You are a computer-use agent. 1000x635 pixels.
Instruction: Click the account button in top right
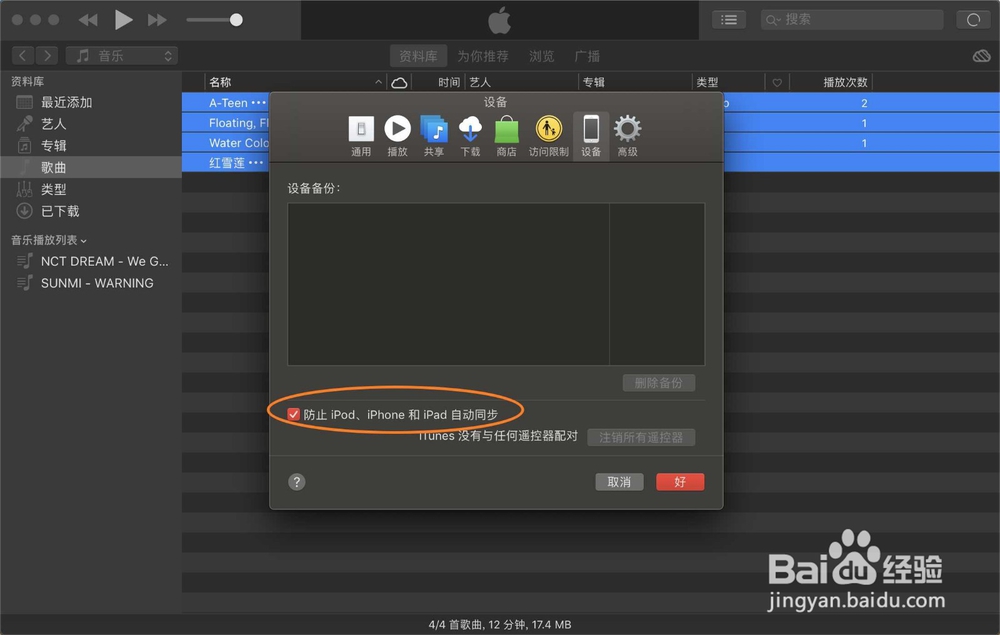[973, 20]
